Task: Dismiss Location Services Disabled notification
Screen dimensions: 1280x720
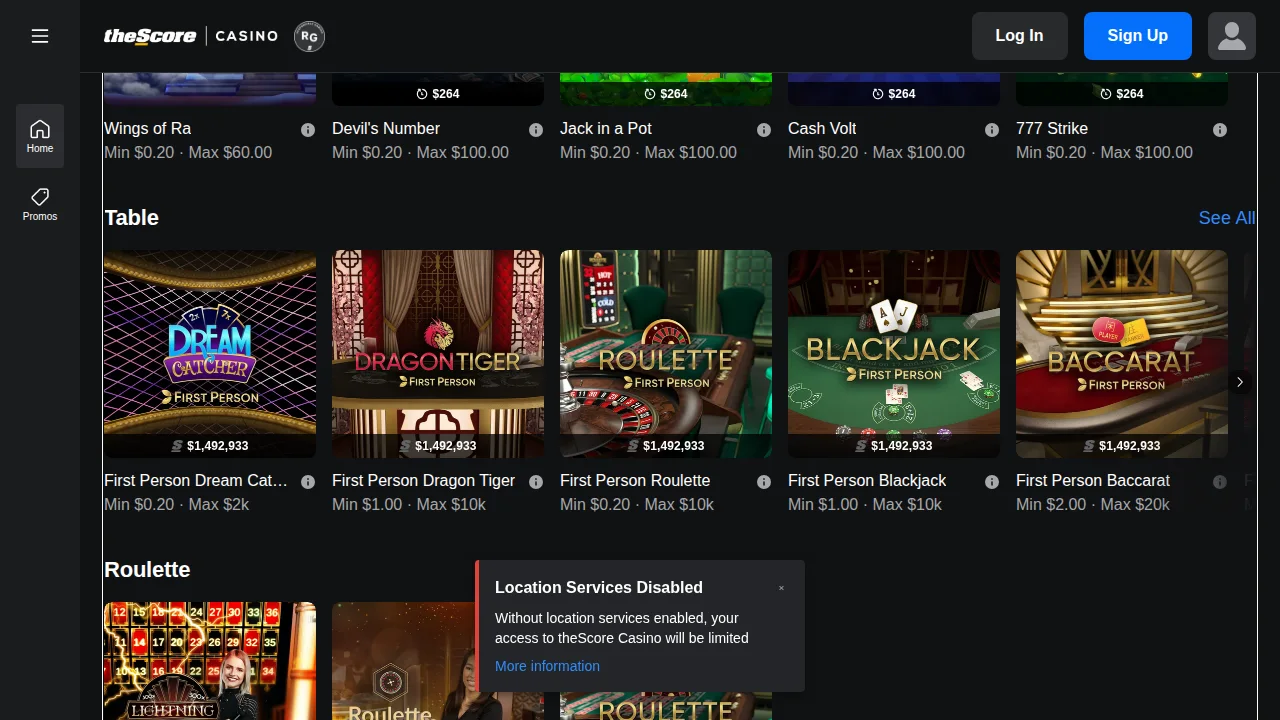Action: pyautogui.click(x=781, y=588)
